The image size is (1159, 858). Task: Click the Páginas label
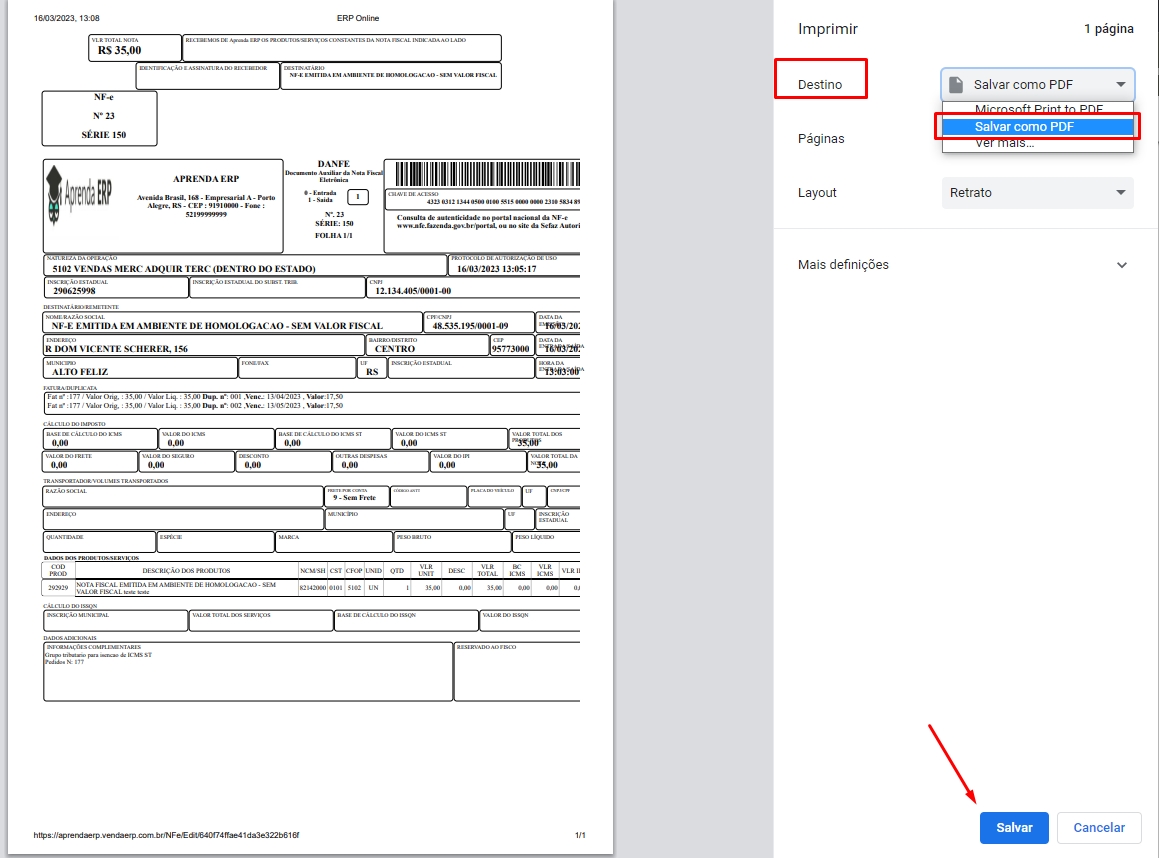click(x=820, y=138)
